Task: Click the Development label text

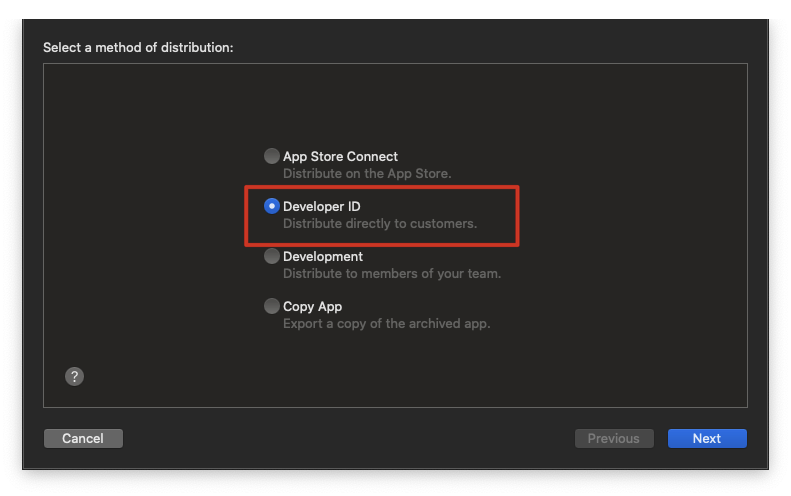Action: tap(322, 256)
